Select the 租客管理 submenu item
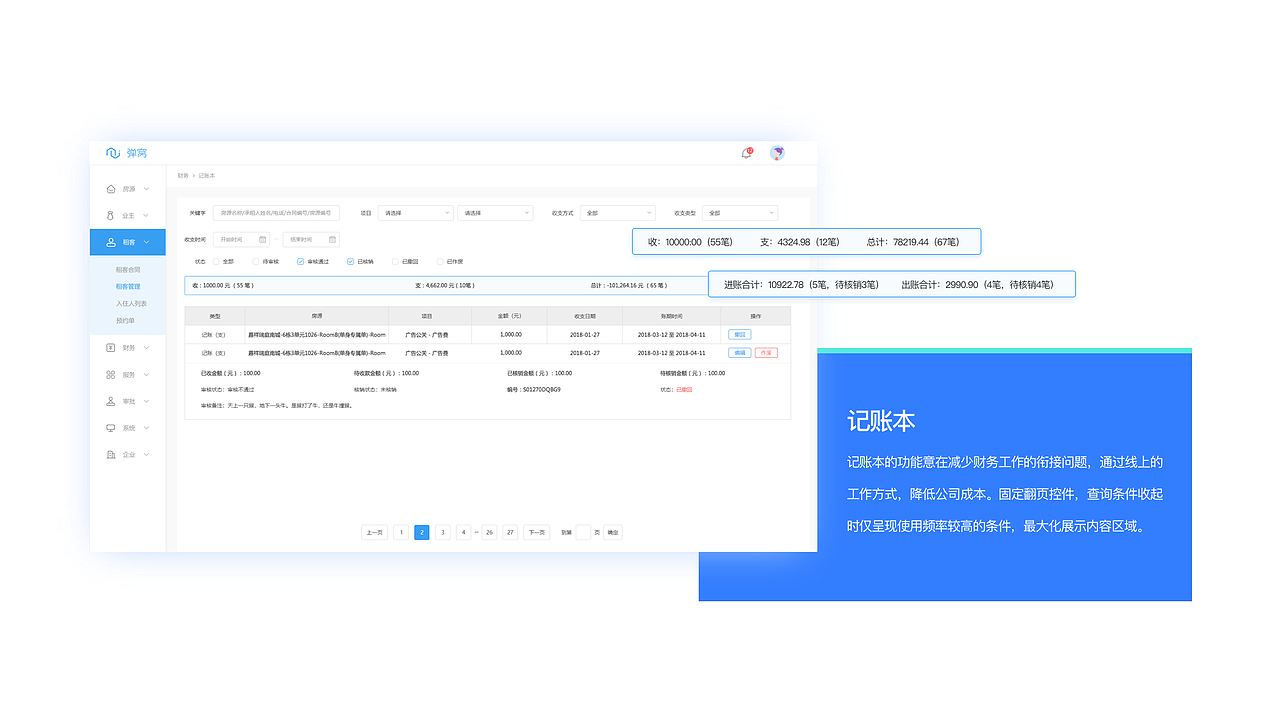This screenshot has width=1280, height=720. (x=127, y=287)
